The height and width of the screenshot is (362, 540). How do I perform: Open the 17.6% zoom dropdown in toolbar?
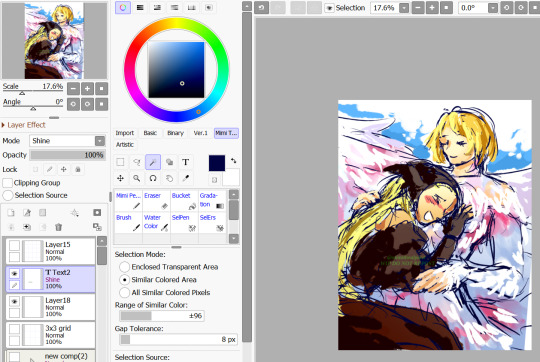[x=404, y=8]
